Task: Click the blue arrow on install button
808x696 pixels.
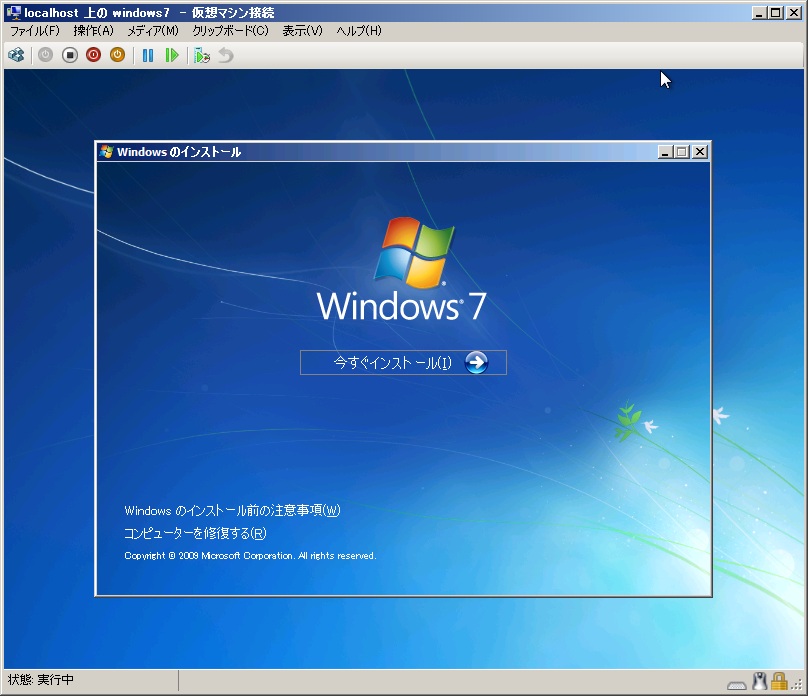Action: (x=476, y=363)
